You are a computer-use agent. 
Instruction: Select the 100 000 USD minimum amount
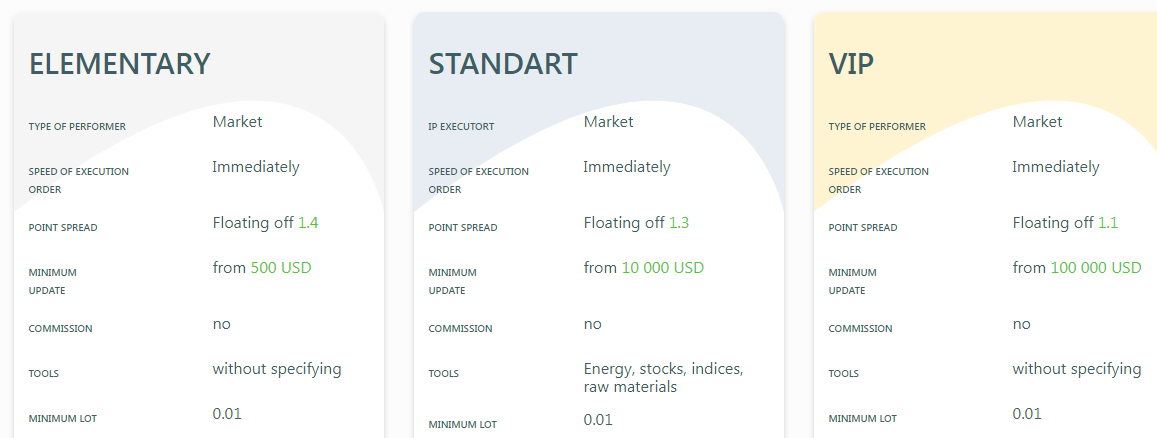point(1096,268)
